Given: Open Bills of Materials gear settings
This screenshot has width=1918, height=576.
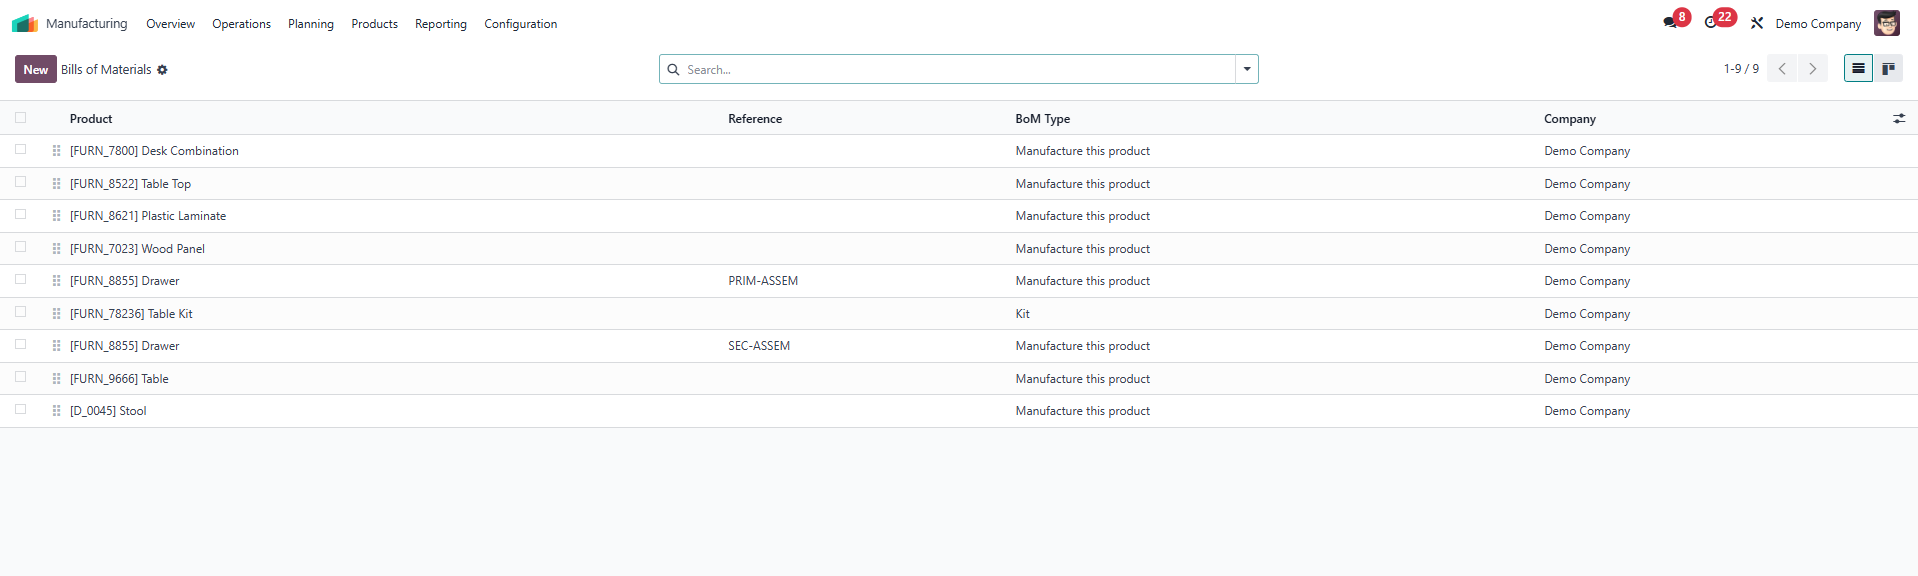Looking at the screenshot, I should point(162,70).
